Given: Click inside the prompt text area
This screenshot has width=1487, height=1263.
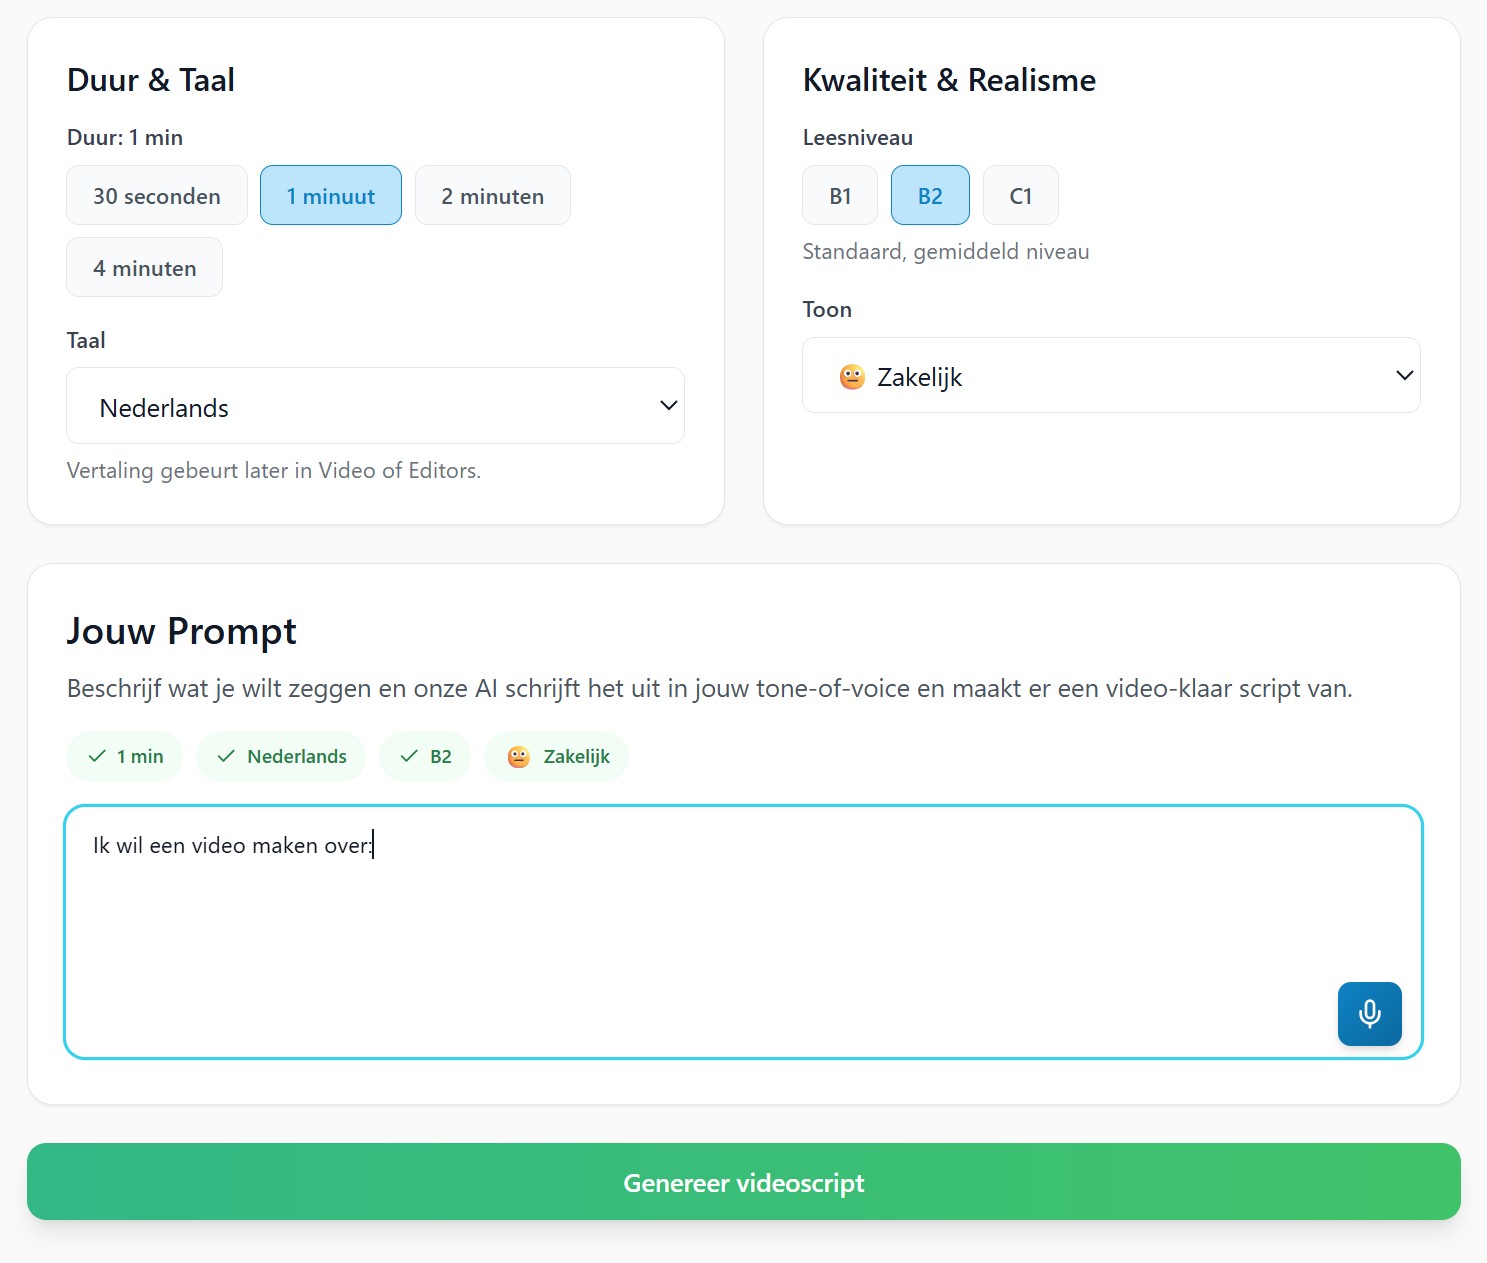Looking at the screenshot, I should click(700, 930).
